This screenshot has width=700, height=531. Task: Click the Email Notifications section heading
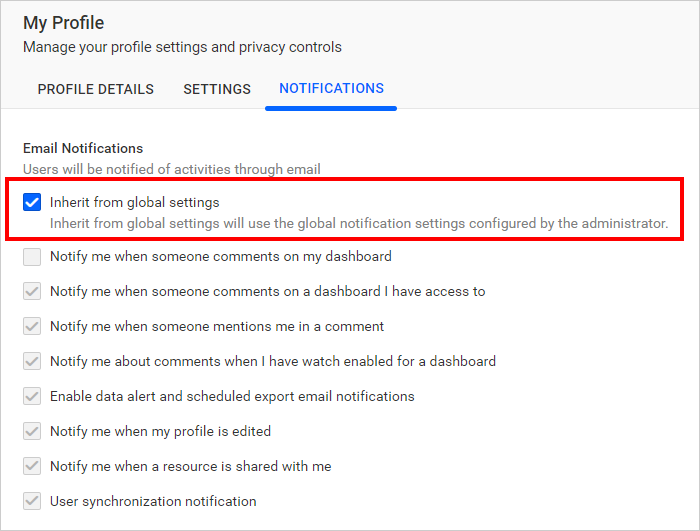point(83,148)
